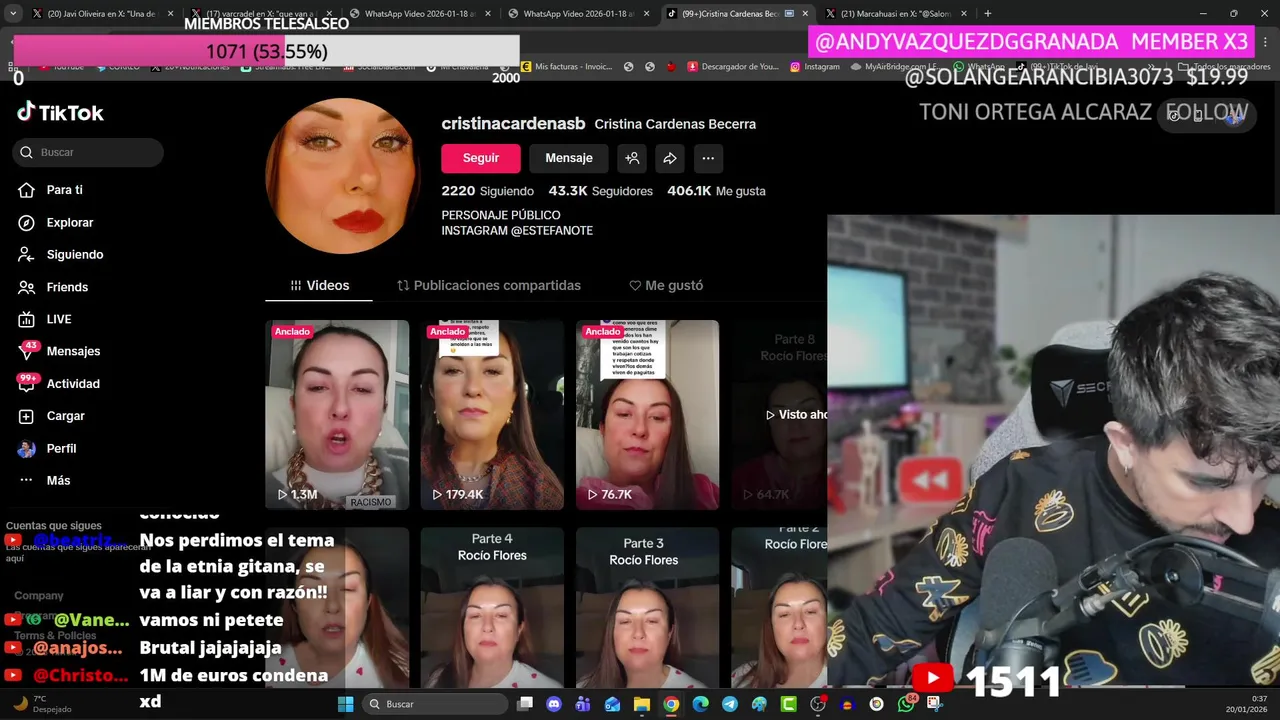This screenshot has width=1280, height=720.
Task: Enlarge the cristinacardenasb profile picture
Action: (x=343, y=176)
